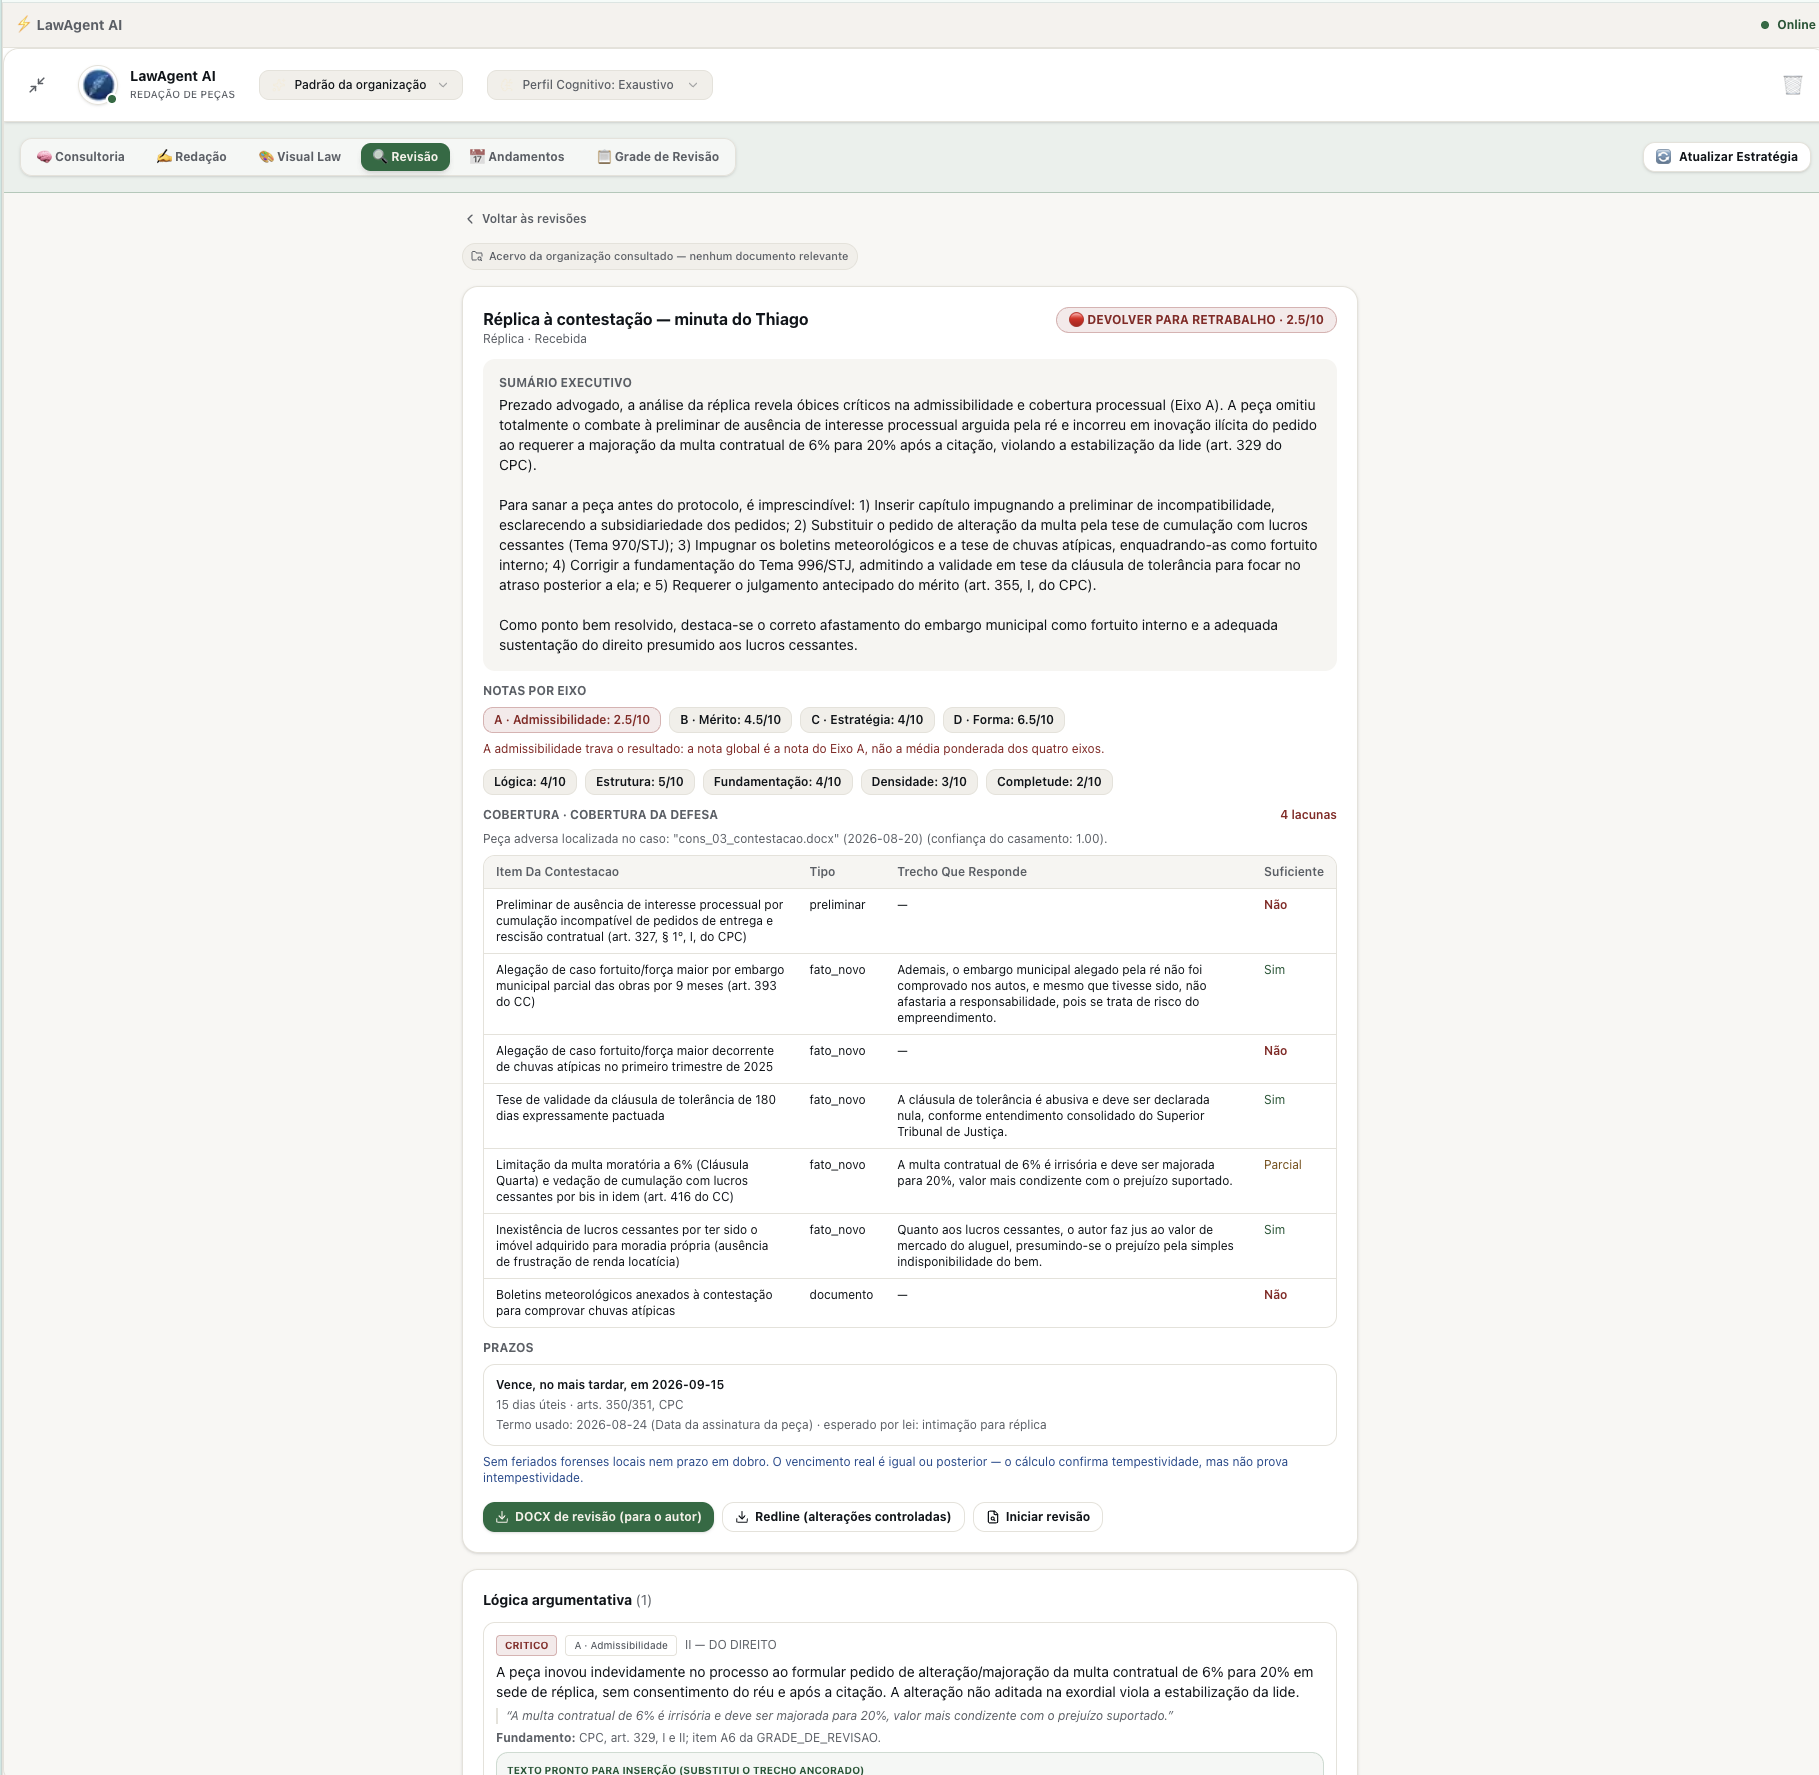This screenshot has height=1775, width=1819.
Task: Click the documento type cell
Action: pos(841,1295)
